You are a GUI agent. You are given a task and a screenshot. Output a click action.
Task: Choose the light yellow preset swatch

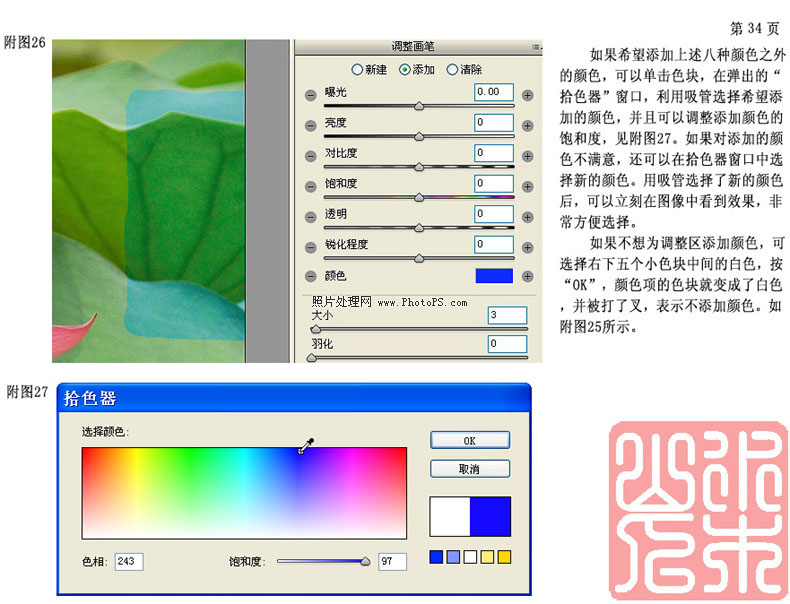click(487, 557)
